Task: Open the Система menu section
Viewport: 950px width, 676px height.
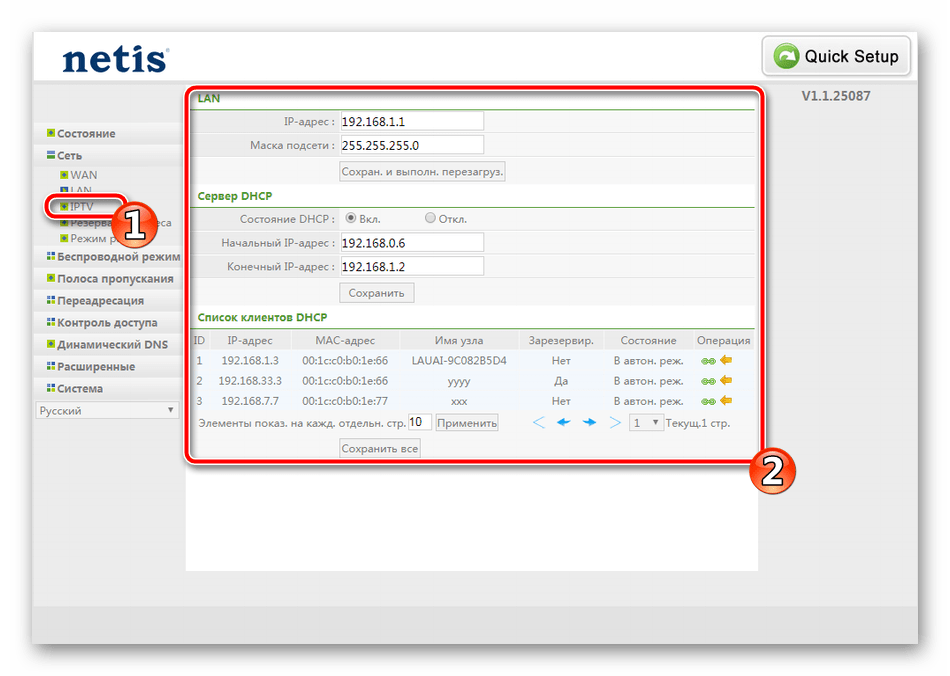Action: (79, 389)
